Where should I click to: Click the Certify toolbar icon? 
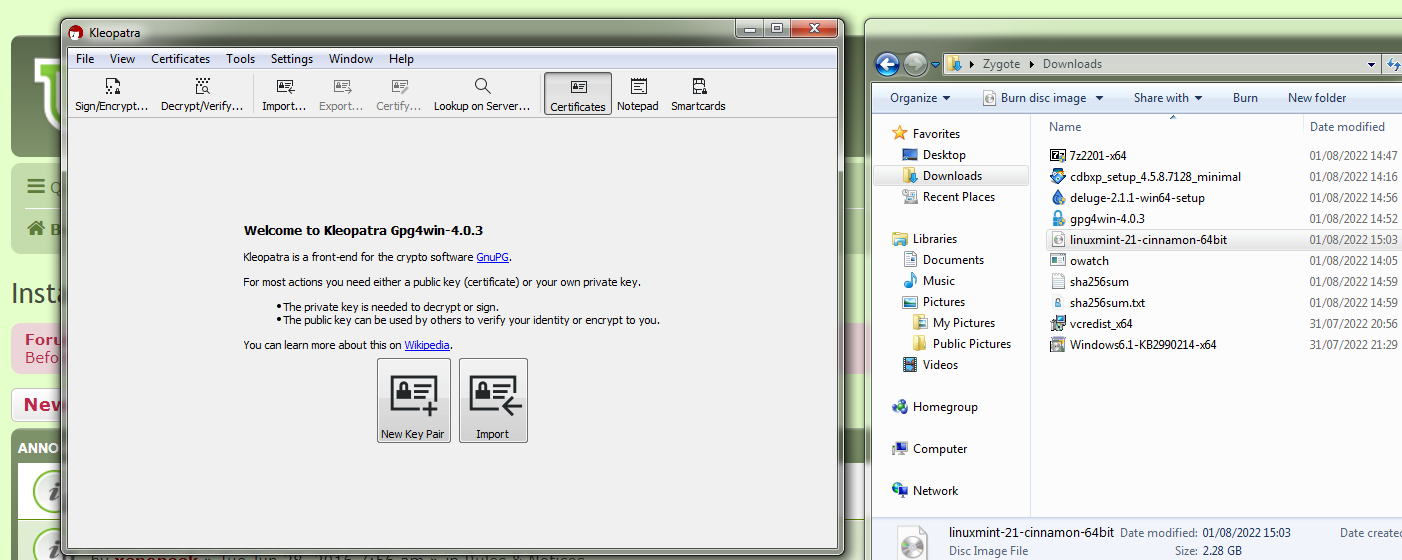[399, 94]
